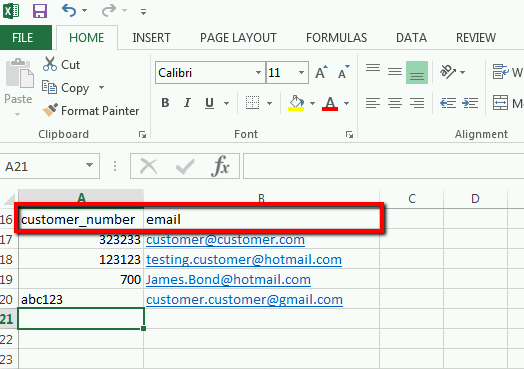
Task: Align text left
Action: click(x=373, y=103)
